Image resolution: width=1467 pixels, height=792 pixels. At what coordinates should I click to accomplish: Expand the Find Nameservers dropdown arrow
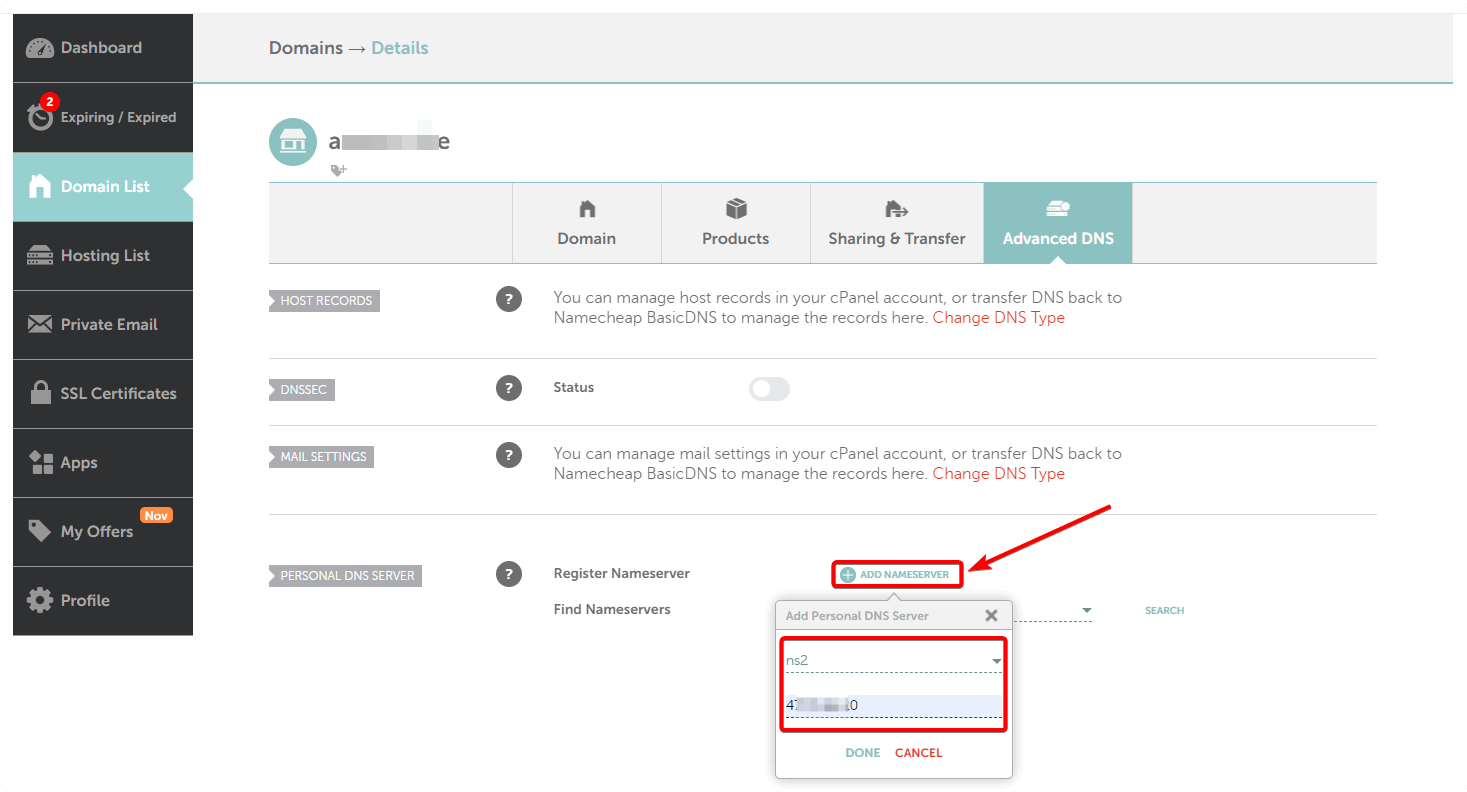tap(1087, 610)
